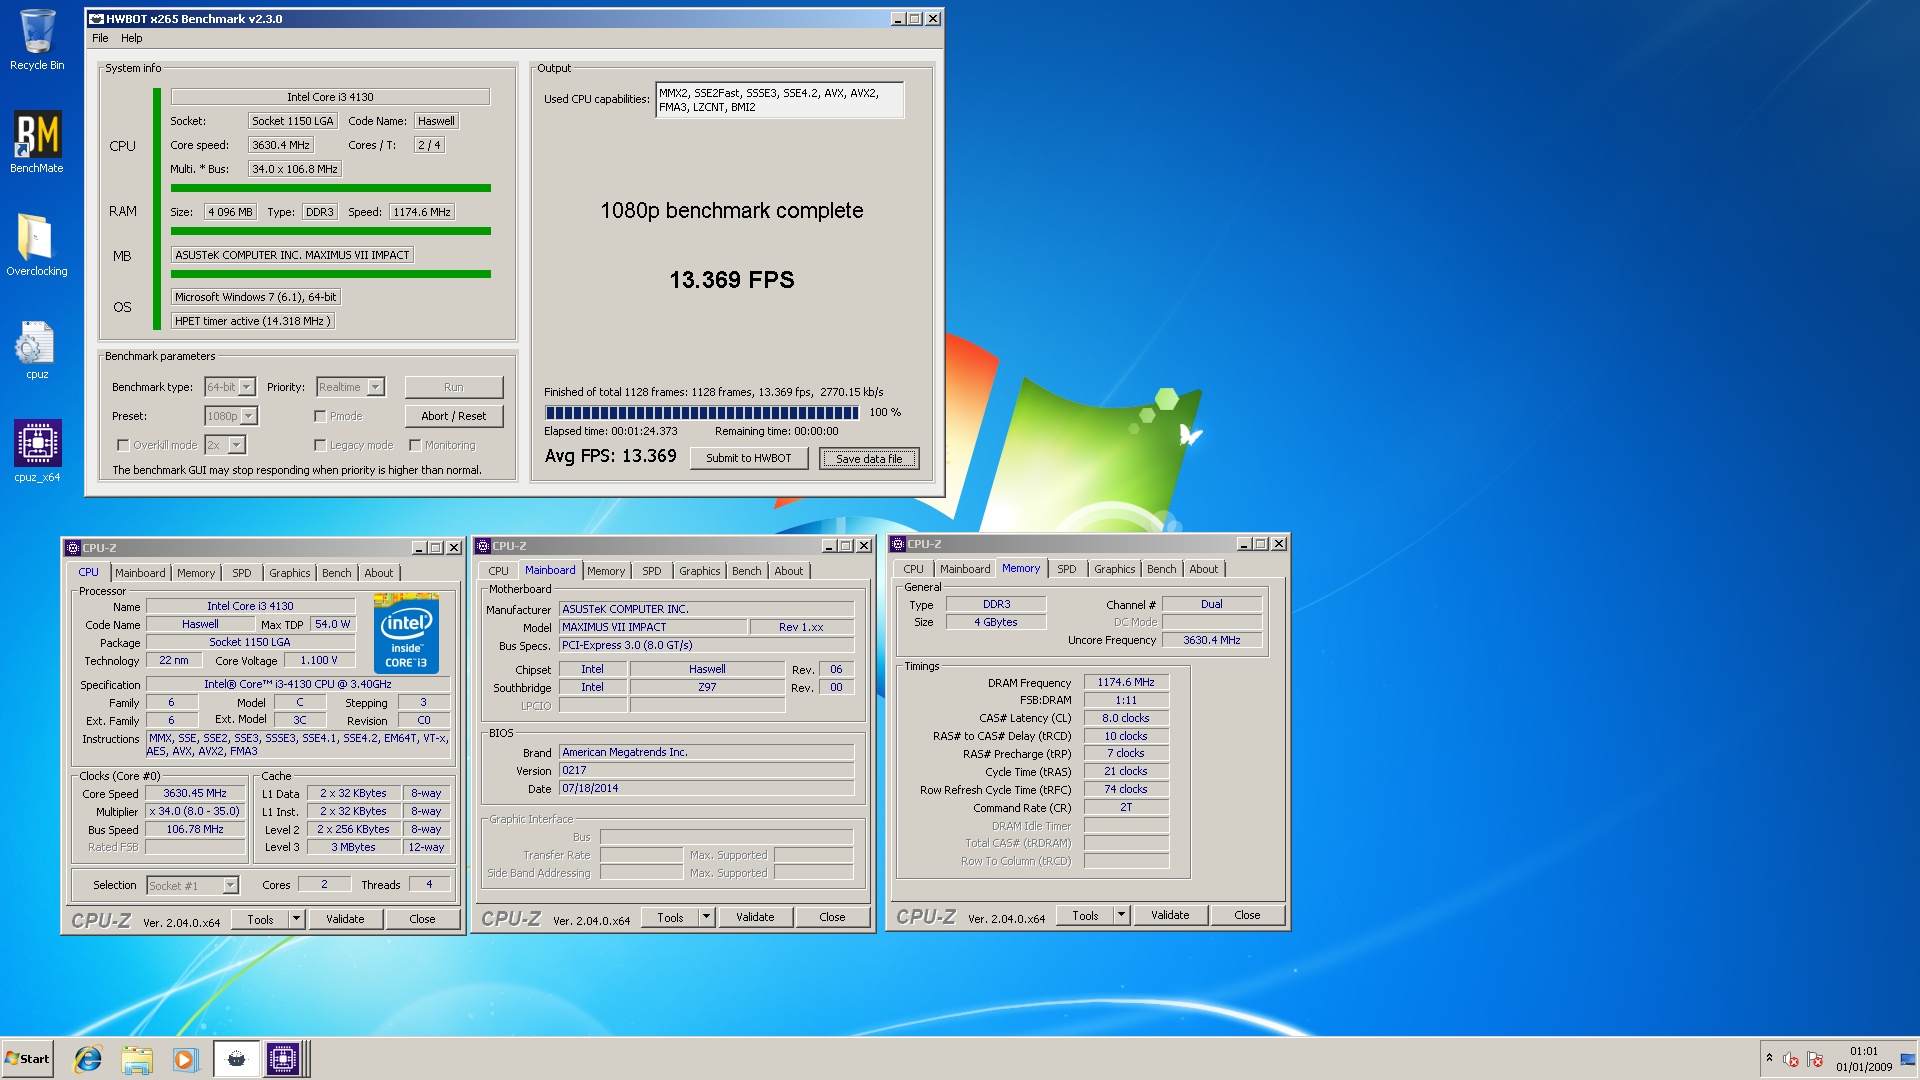This screenshot has height=1080, width=1920.
Task: Click Validate in CPU-Z CPU window
Action: 345,919
